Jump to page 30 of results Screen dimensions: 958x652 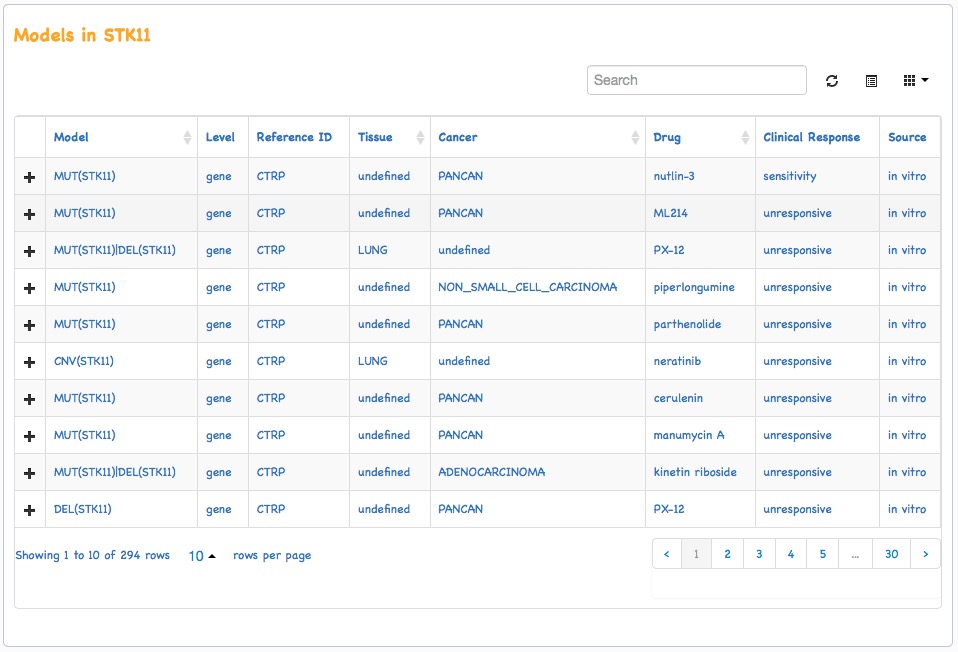pyautogui.click(x=891, y=554)
